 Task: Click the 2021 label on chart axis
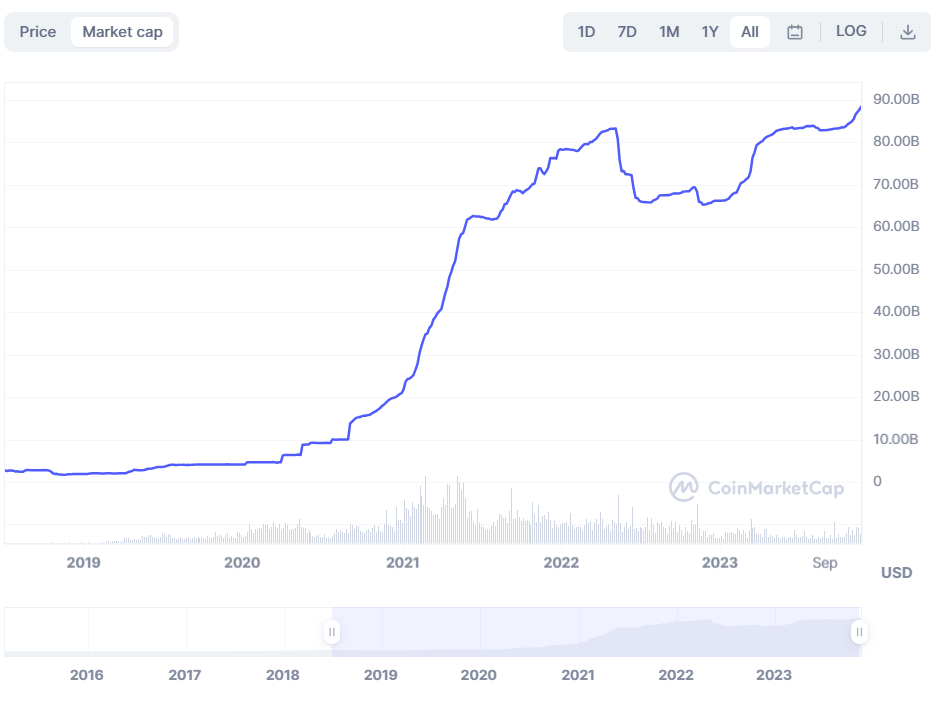tap(402, 563)
